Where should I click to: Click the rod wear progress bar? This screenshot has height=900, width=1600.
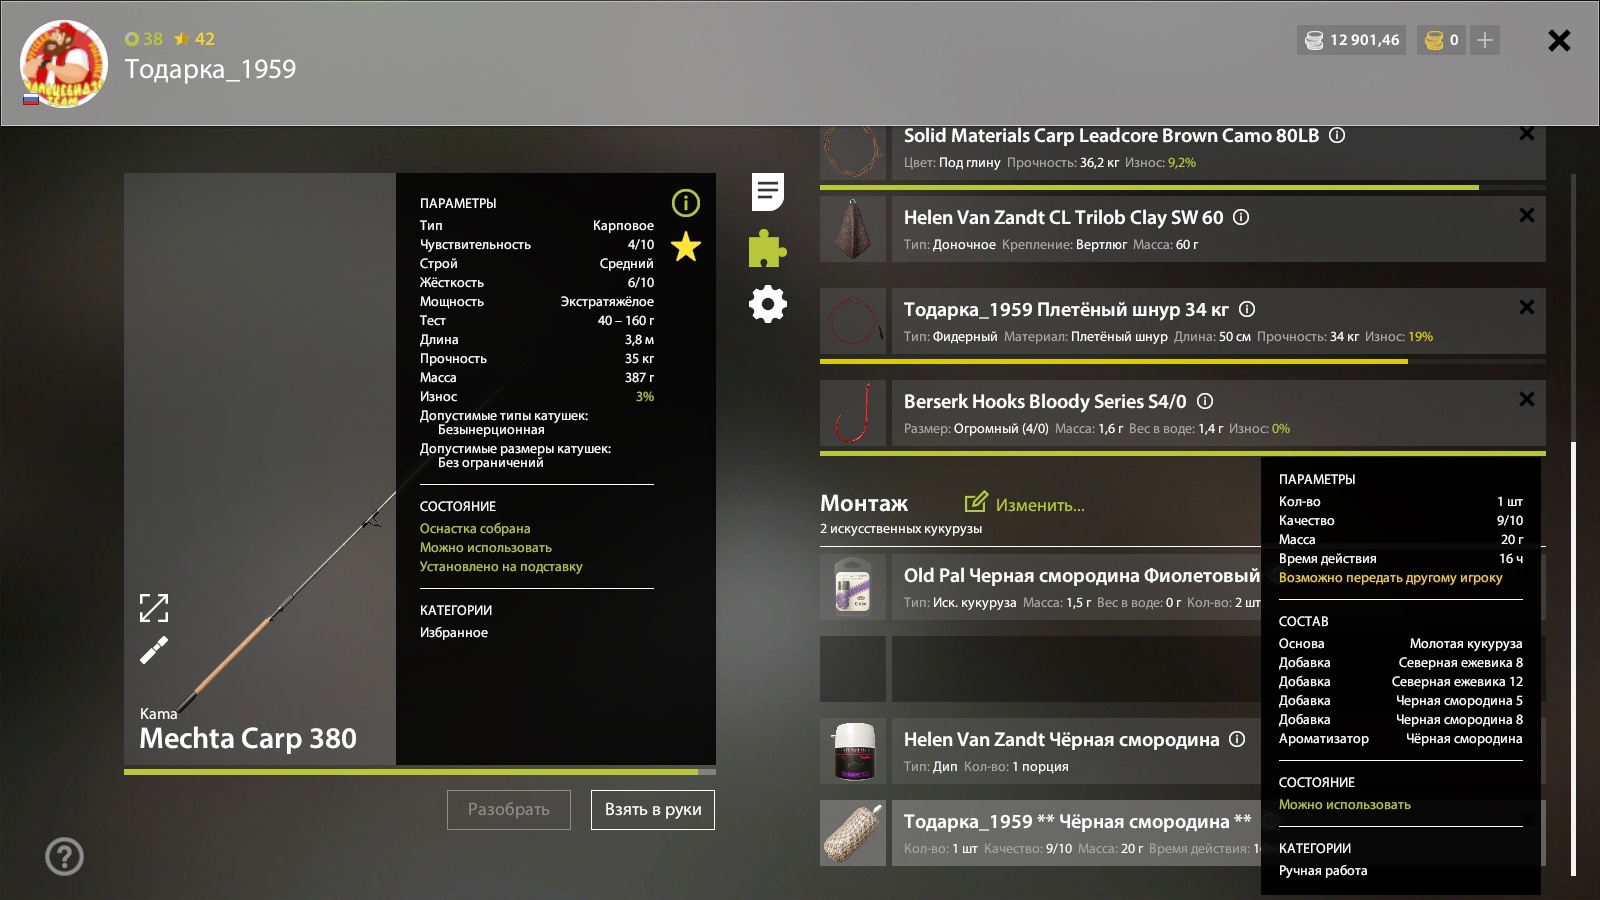[x=420, y=772]
